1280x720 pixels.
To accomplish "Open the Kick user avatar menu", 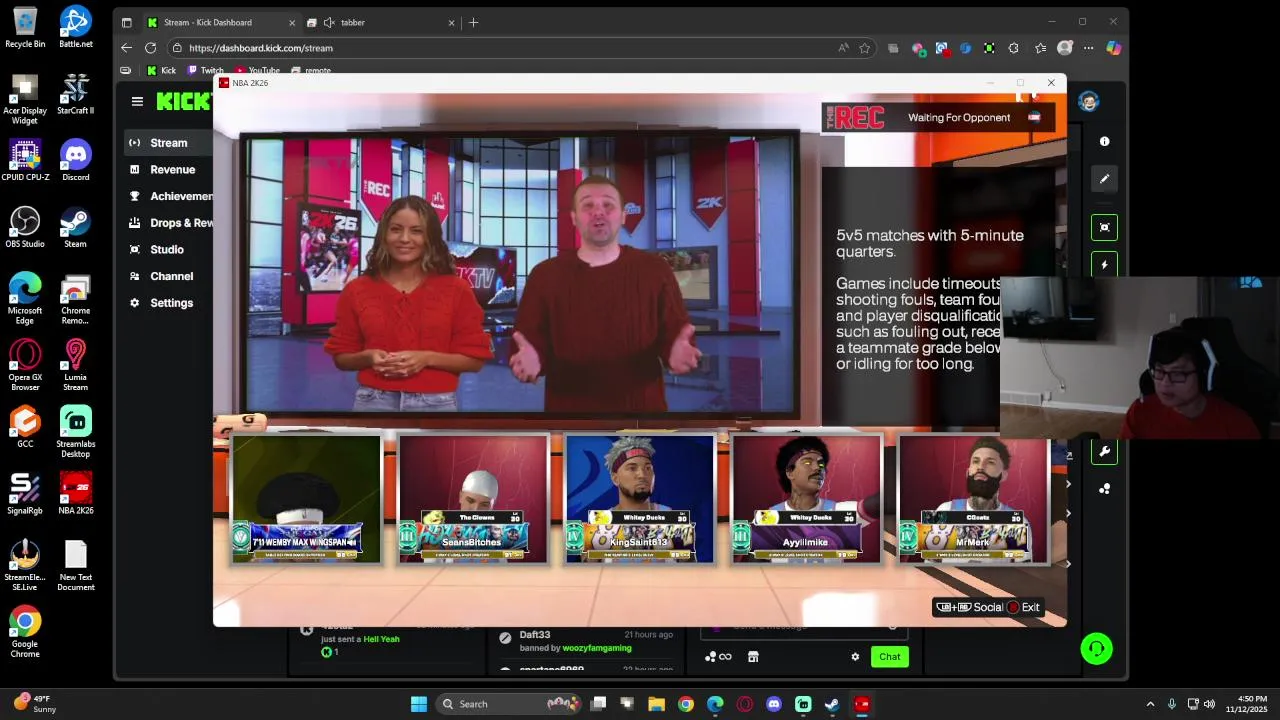I will pos(1089,101).
